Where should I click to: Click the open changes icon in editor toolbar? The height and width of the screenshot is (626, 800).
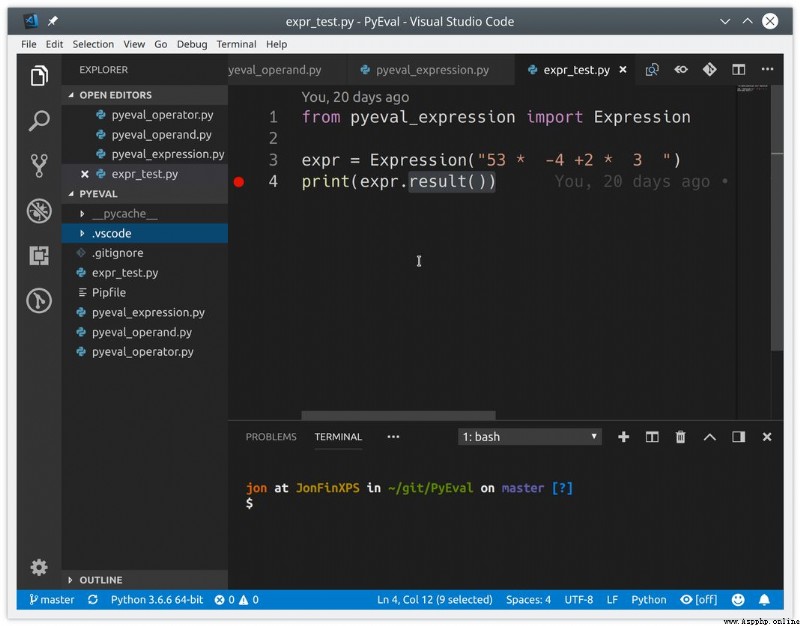pyautogui.click(x=652, y=69)
